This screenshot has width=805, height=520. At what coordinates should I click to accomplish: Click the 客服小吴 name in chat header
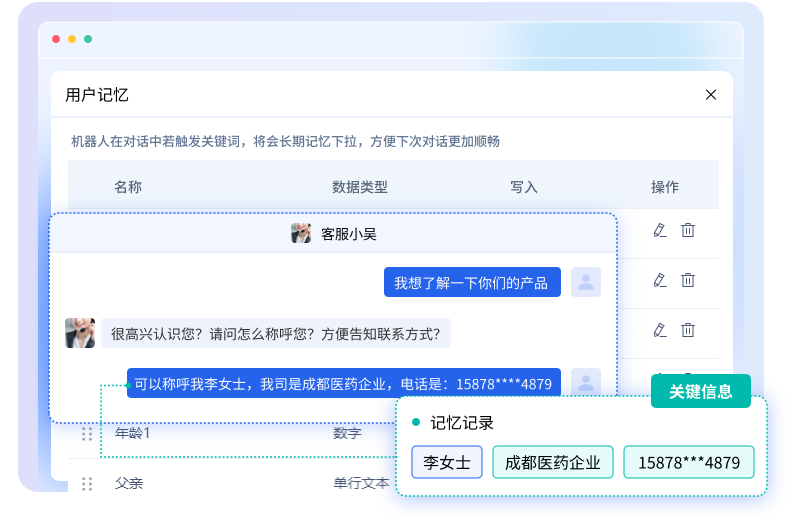349,234
